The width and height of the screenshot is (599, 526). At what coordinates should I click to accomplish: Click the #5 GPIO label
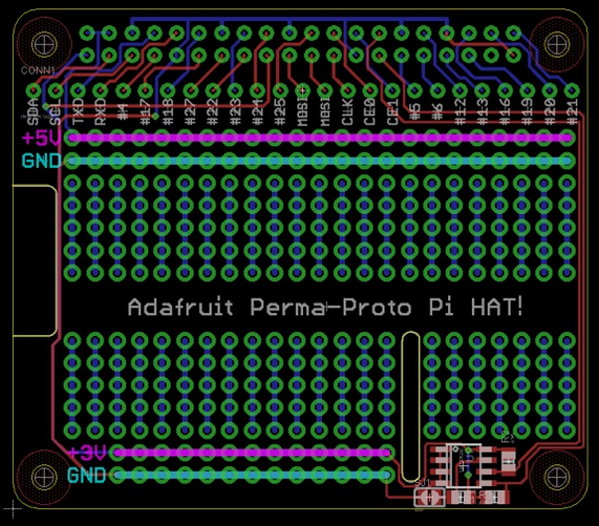pyautogui.click(x=415, y=112)
